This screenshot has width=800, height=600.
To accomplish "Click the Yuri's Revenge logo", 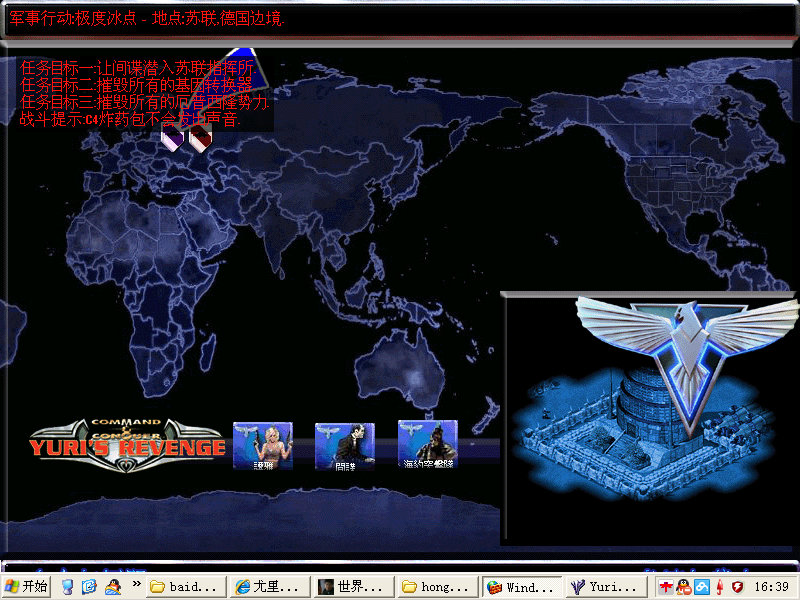I will point(127,445).
